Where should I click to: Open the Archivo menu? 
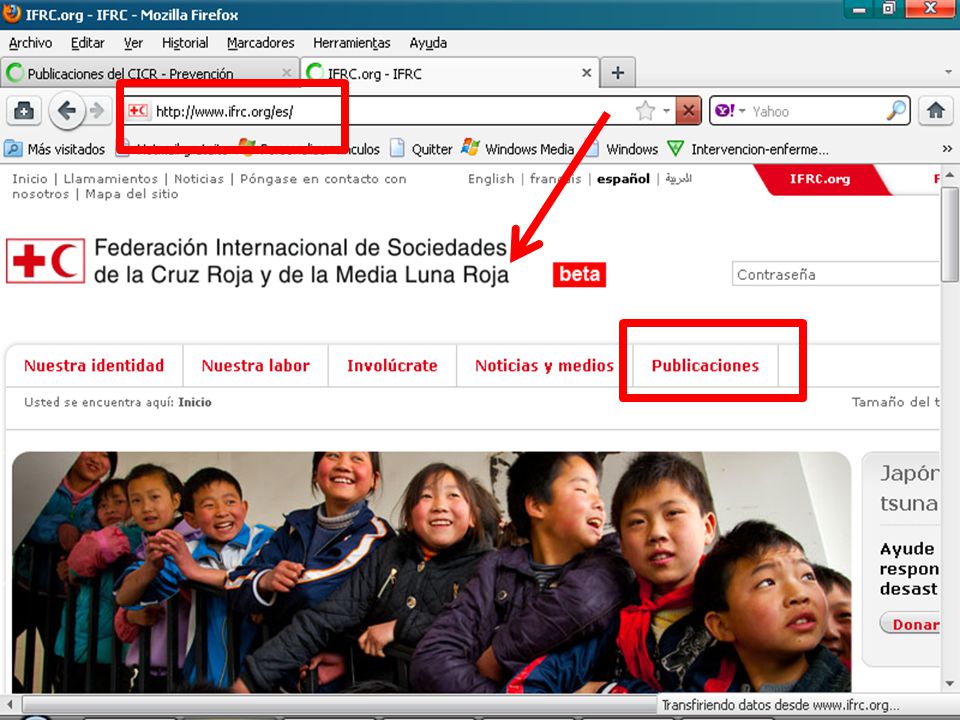point(30,43)
